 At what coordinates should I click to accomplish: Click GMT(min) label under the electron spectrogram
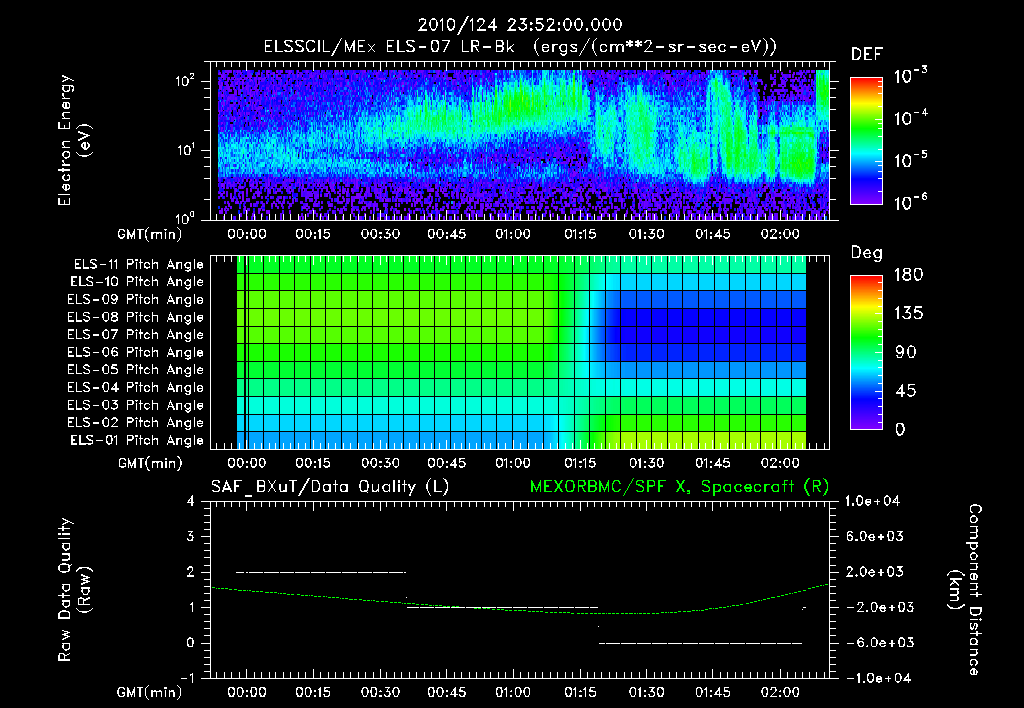click(x=150, y=234)
